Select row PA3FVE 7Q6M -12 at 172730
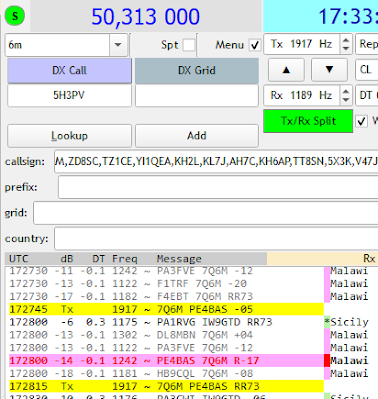The height and width of the screenshot is (399, 378). [x=166, y=271]
